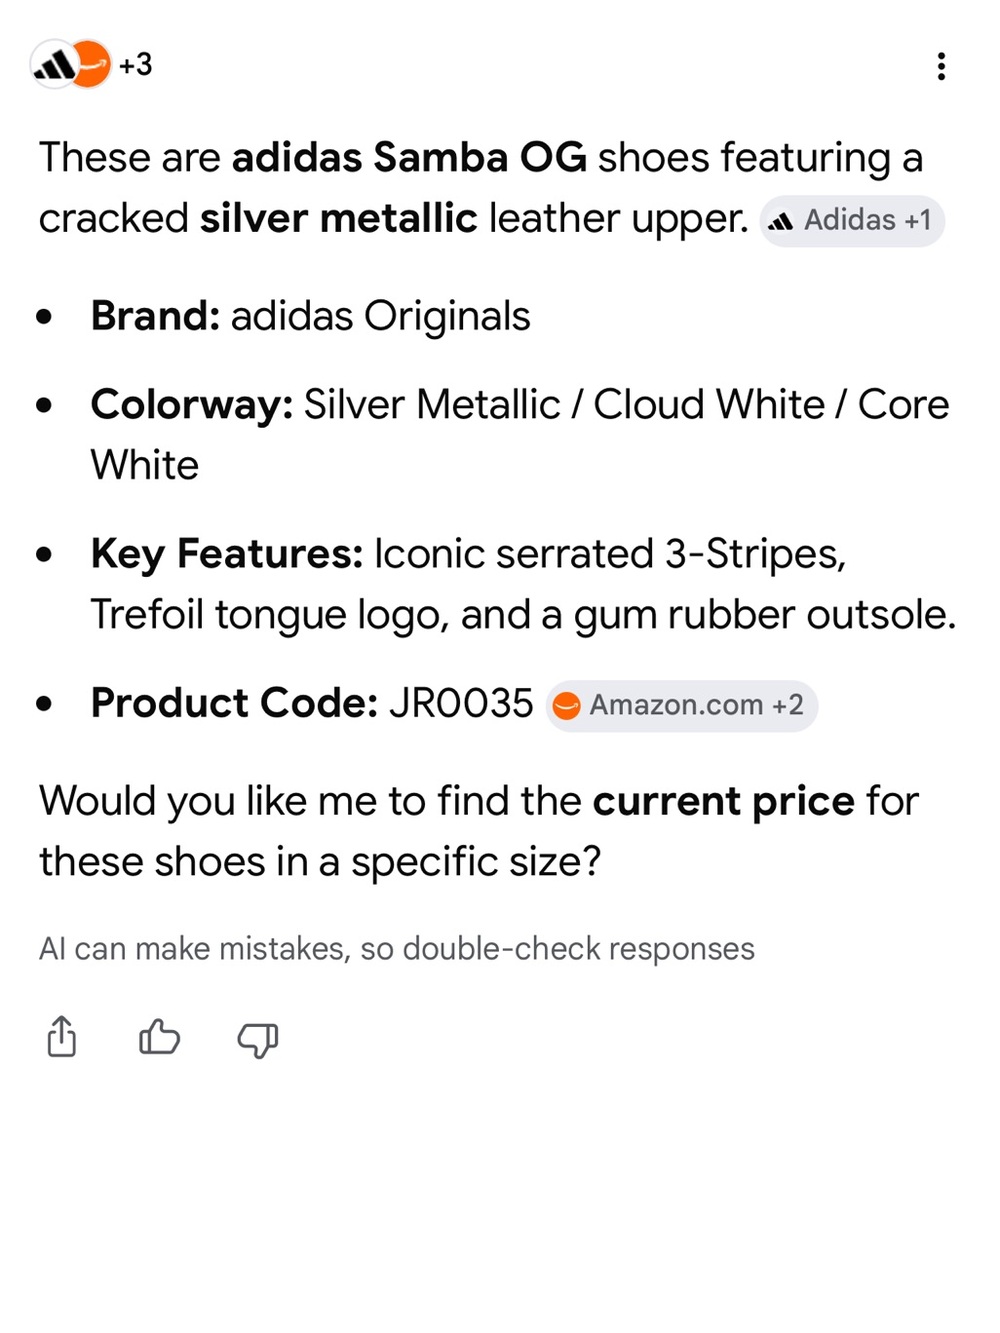Image resolution: width=1000 pixels, height=1333 pixels.
Task: Tap the adidas logo inside Adidas chip
Action: tap(781, 221)
